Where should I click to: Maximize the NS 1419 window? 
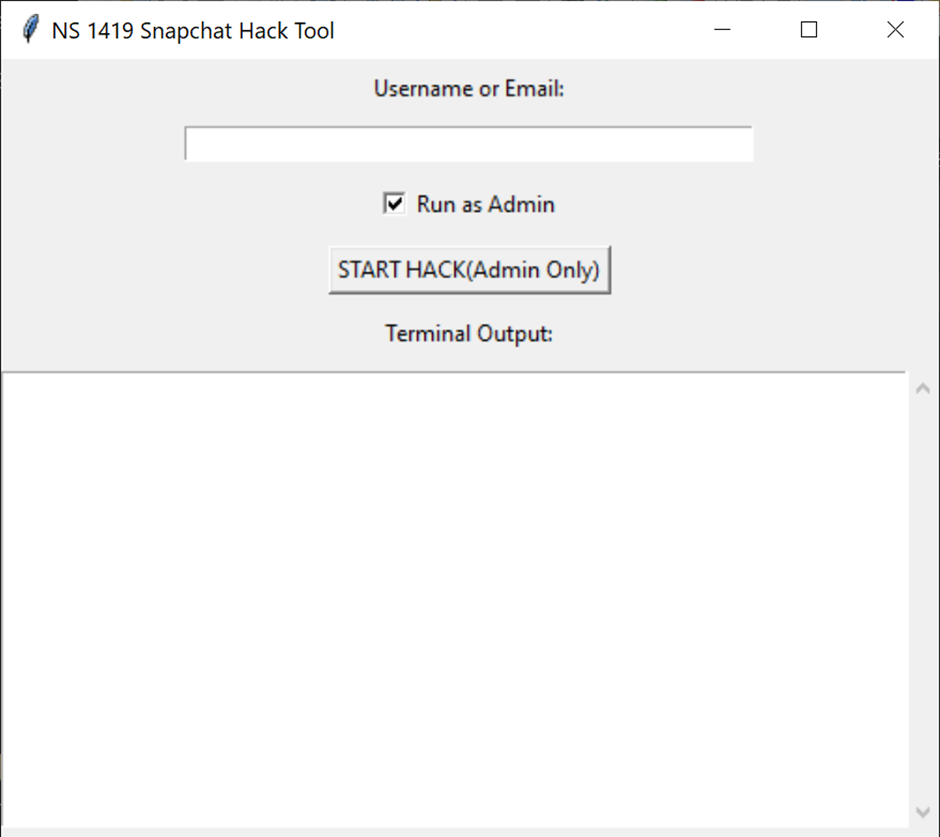(x=809, y=30)
